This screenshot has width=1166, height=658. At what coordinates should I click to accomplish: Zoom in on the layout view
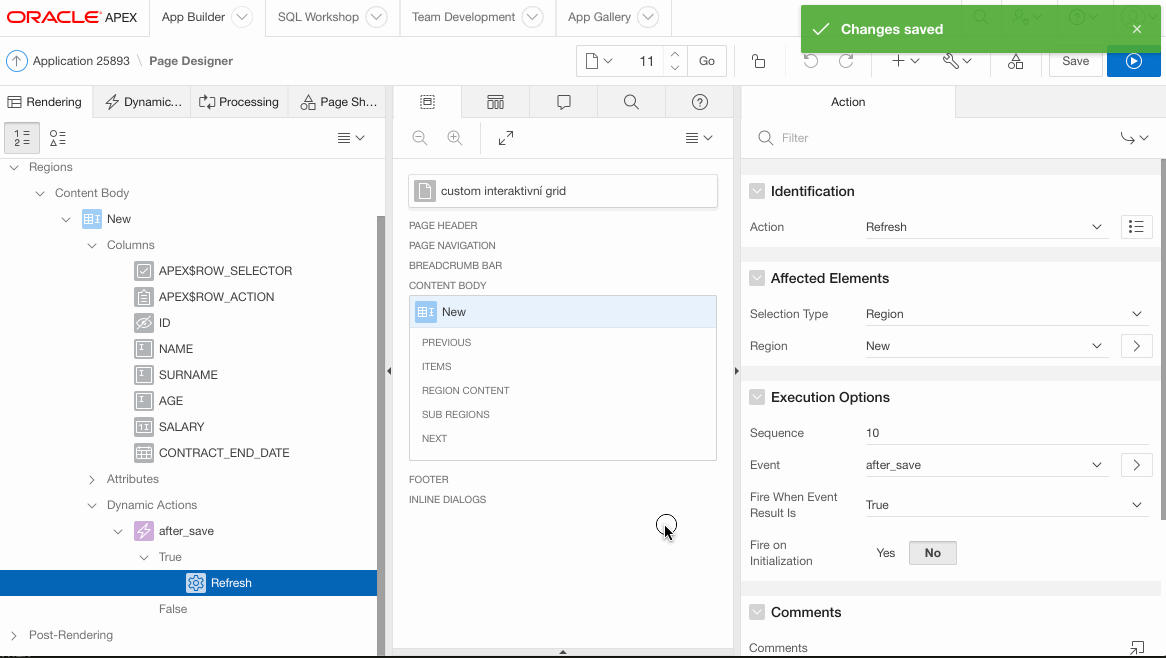pyautogui.click(x=455, y=138)
